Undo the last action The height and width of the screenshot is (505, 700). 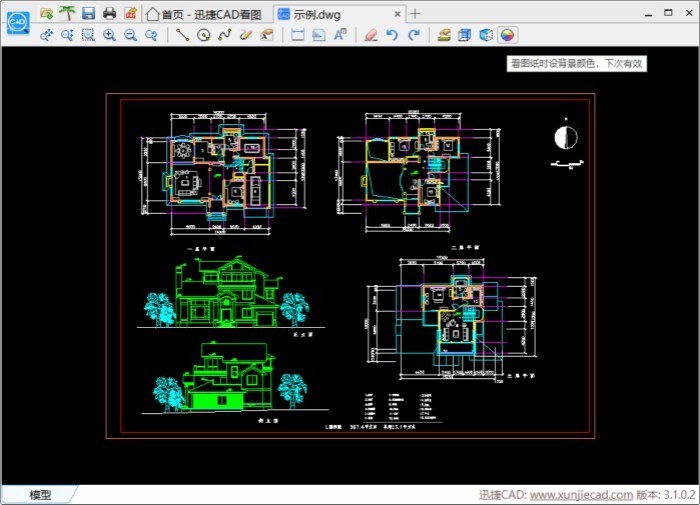[x=392, y=35]
